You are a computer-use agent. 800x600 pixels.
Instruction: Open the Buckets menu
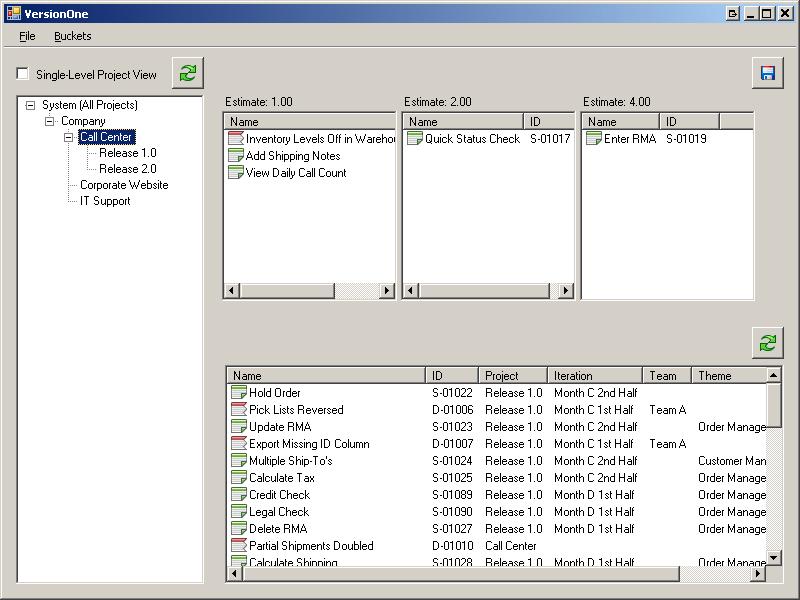72,36
